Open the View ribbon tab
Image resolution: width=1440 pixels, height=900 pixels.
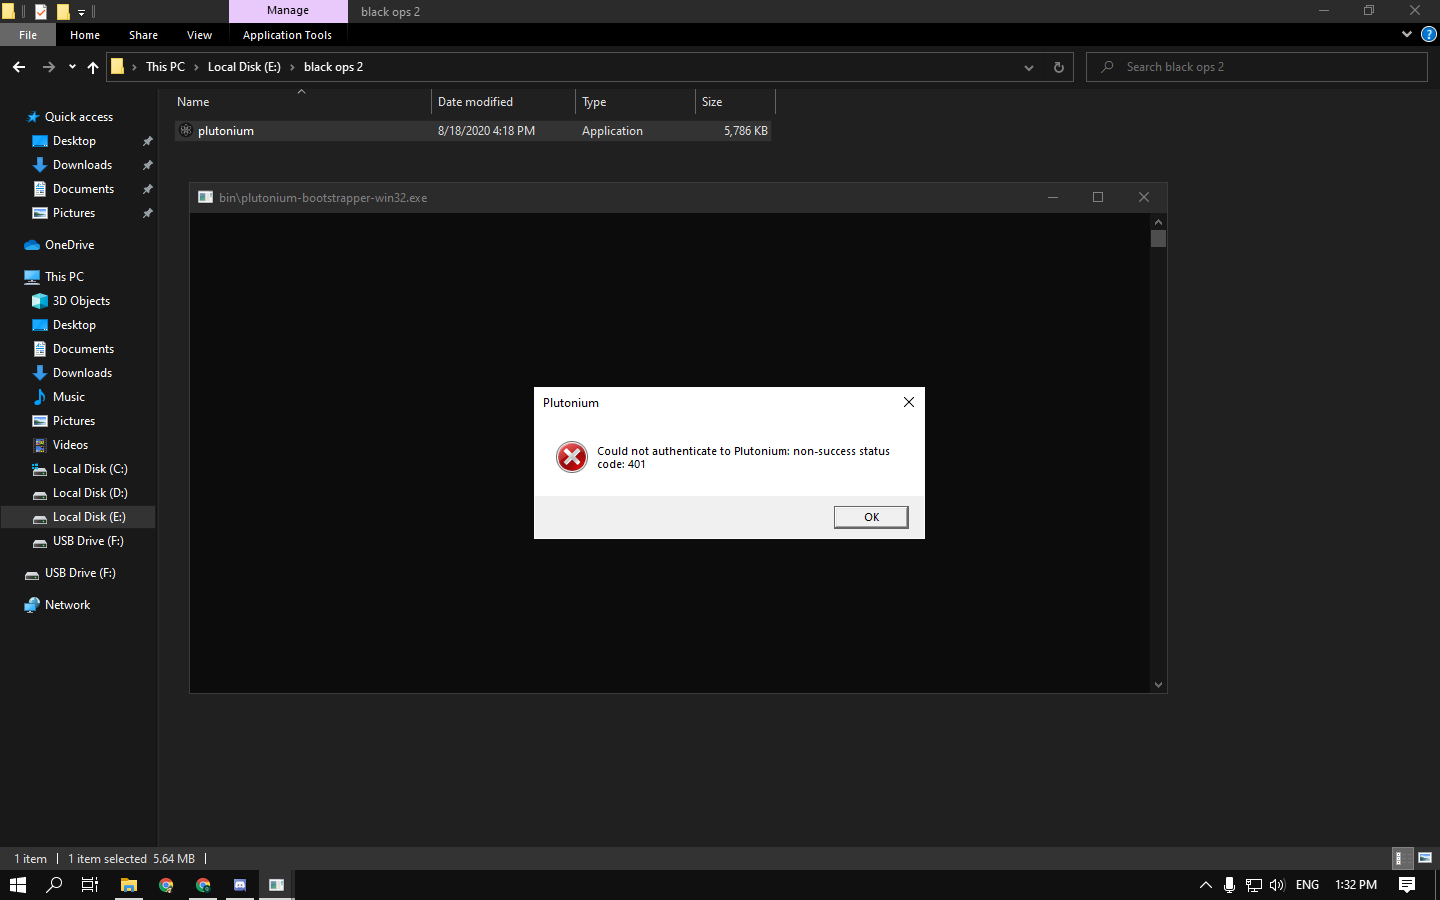click(199, 35)
